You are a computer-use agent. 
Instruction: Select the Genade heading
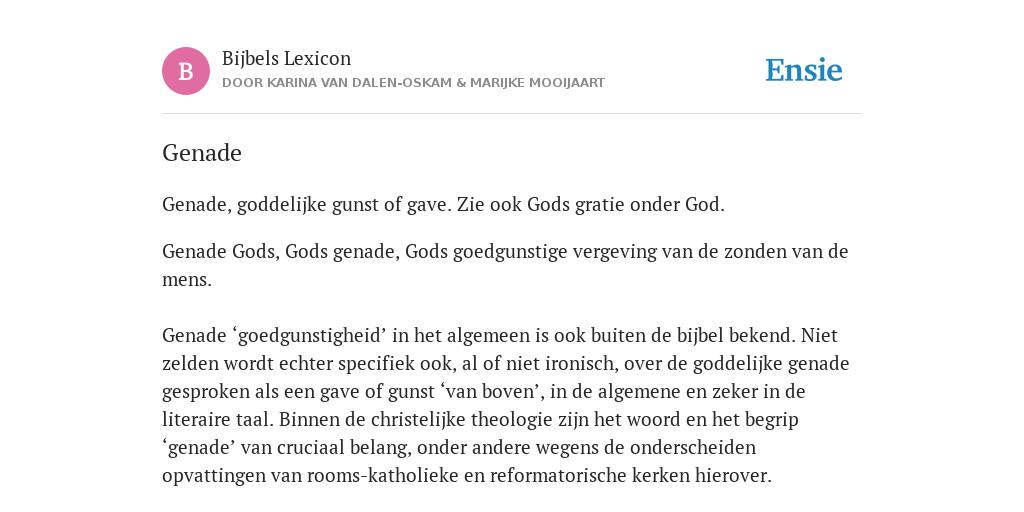[x=202, y=153]
